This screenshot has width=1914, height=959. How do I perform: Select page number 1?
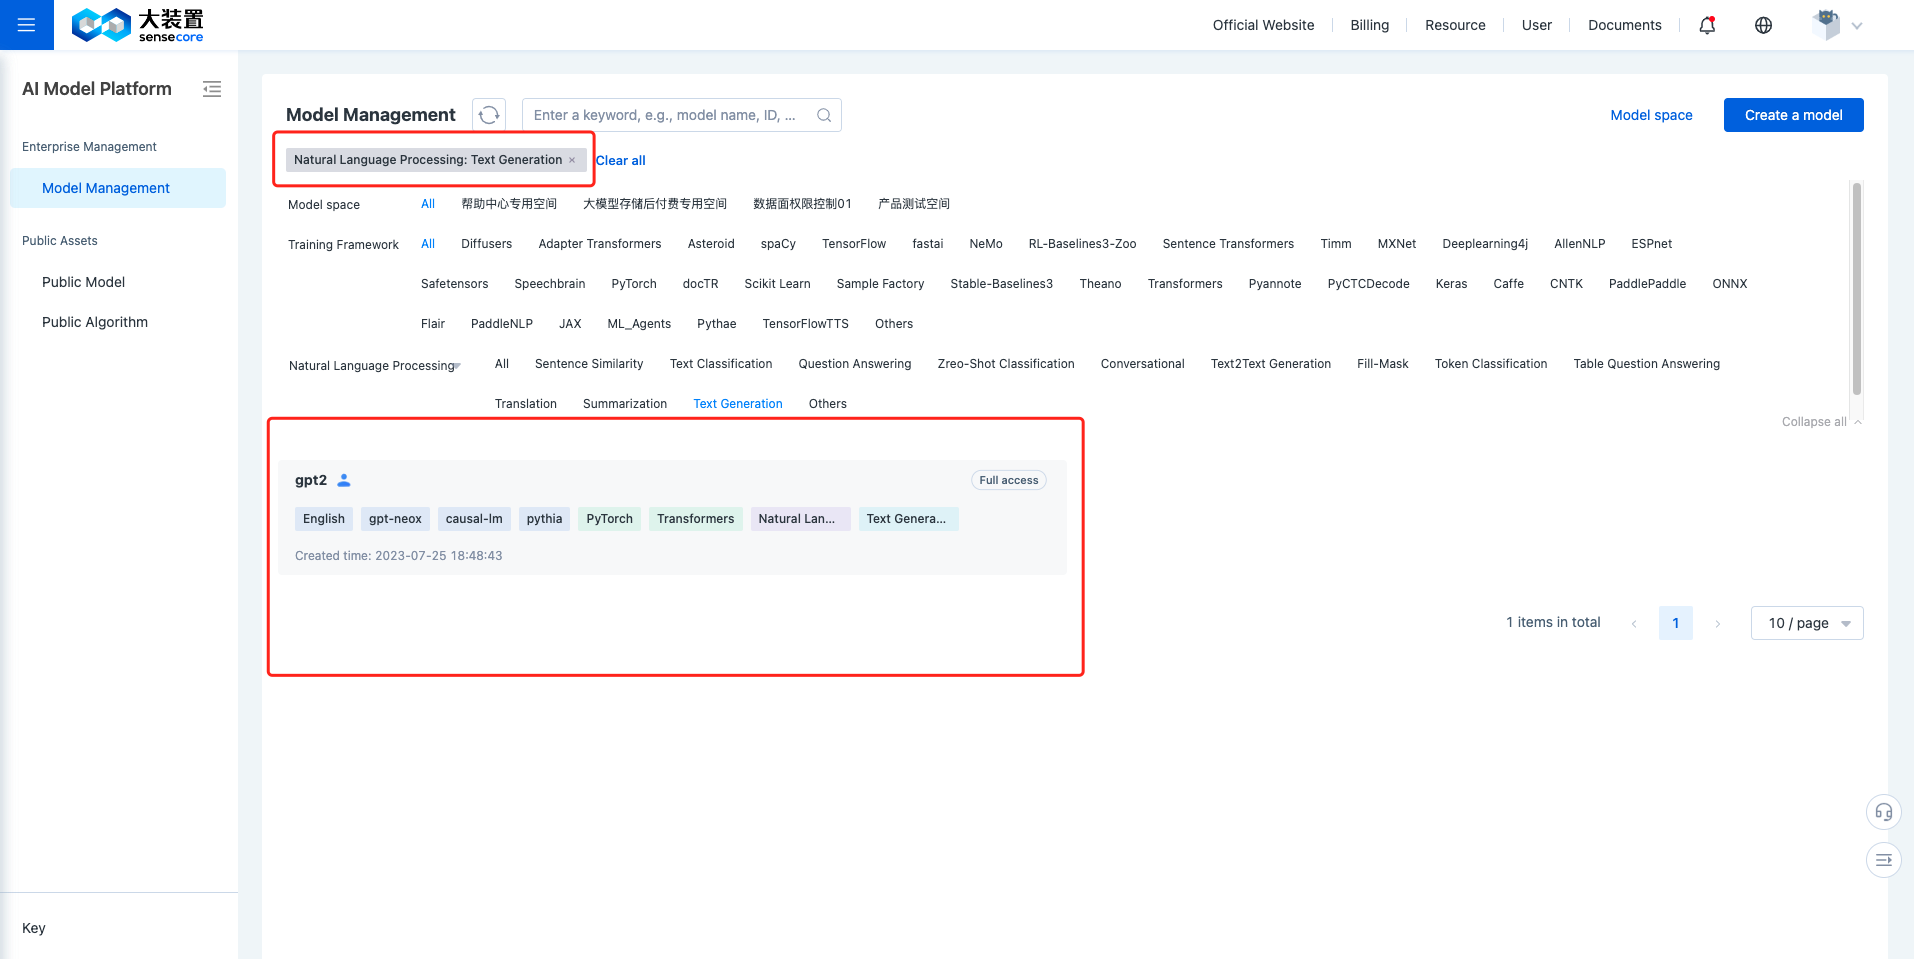pos(1676,623)
